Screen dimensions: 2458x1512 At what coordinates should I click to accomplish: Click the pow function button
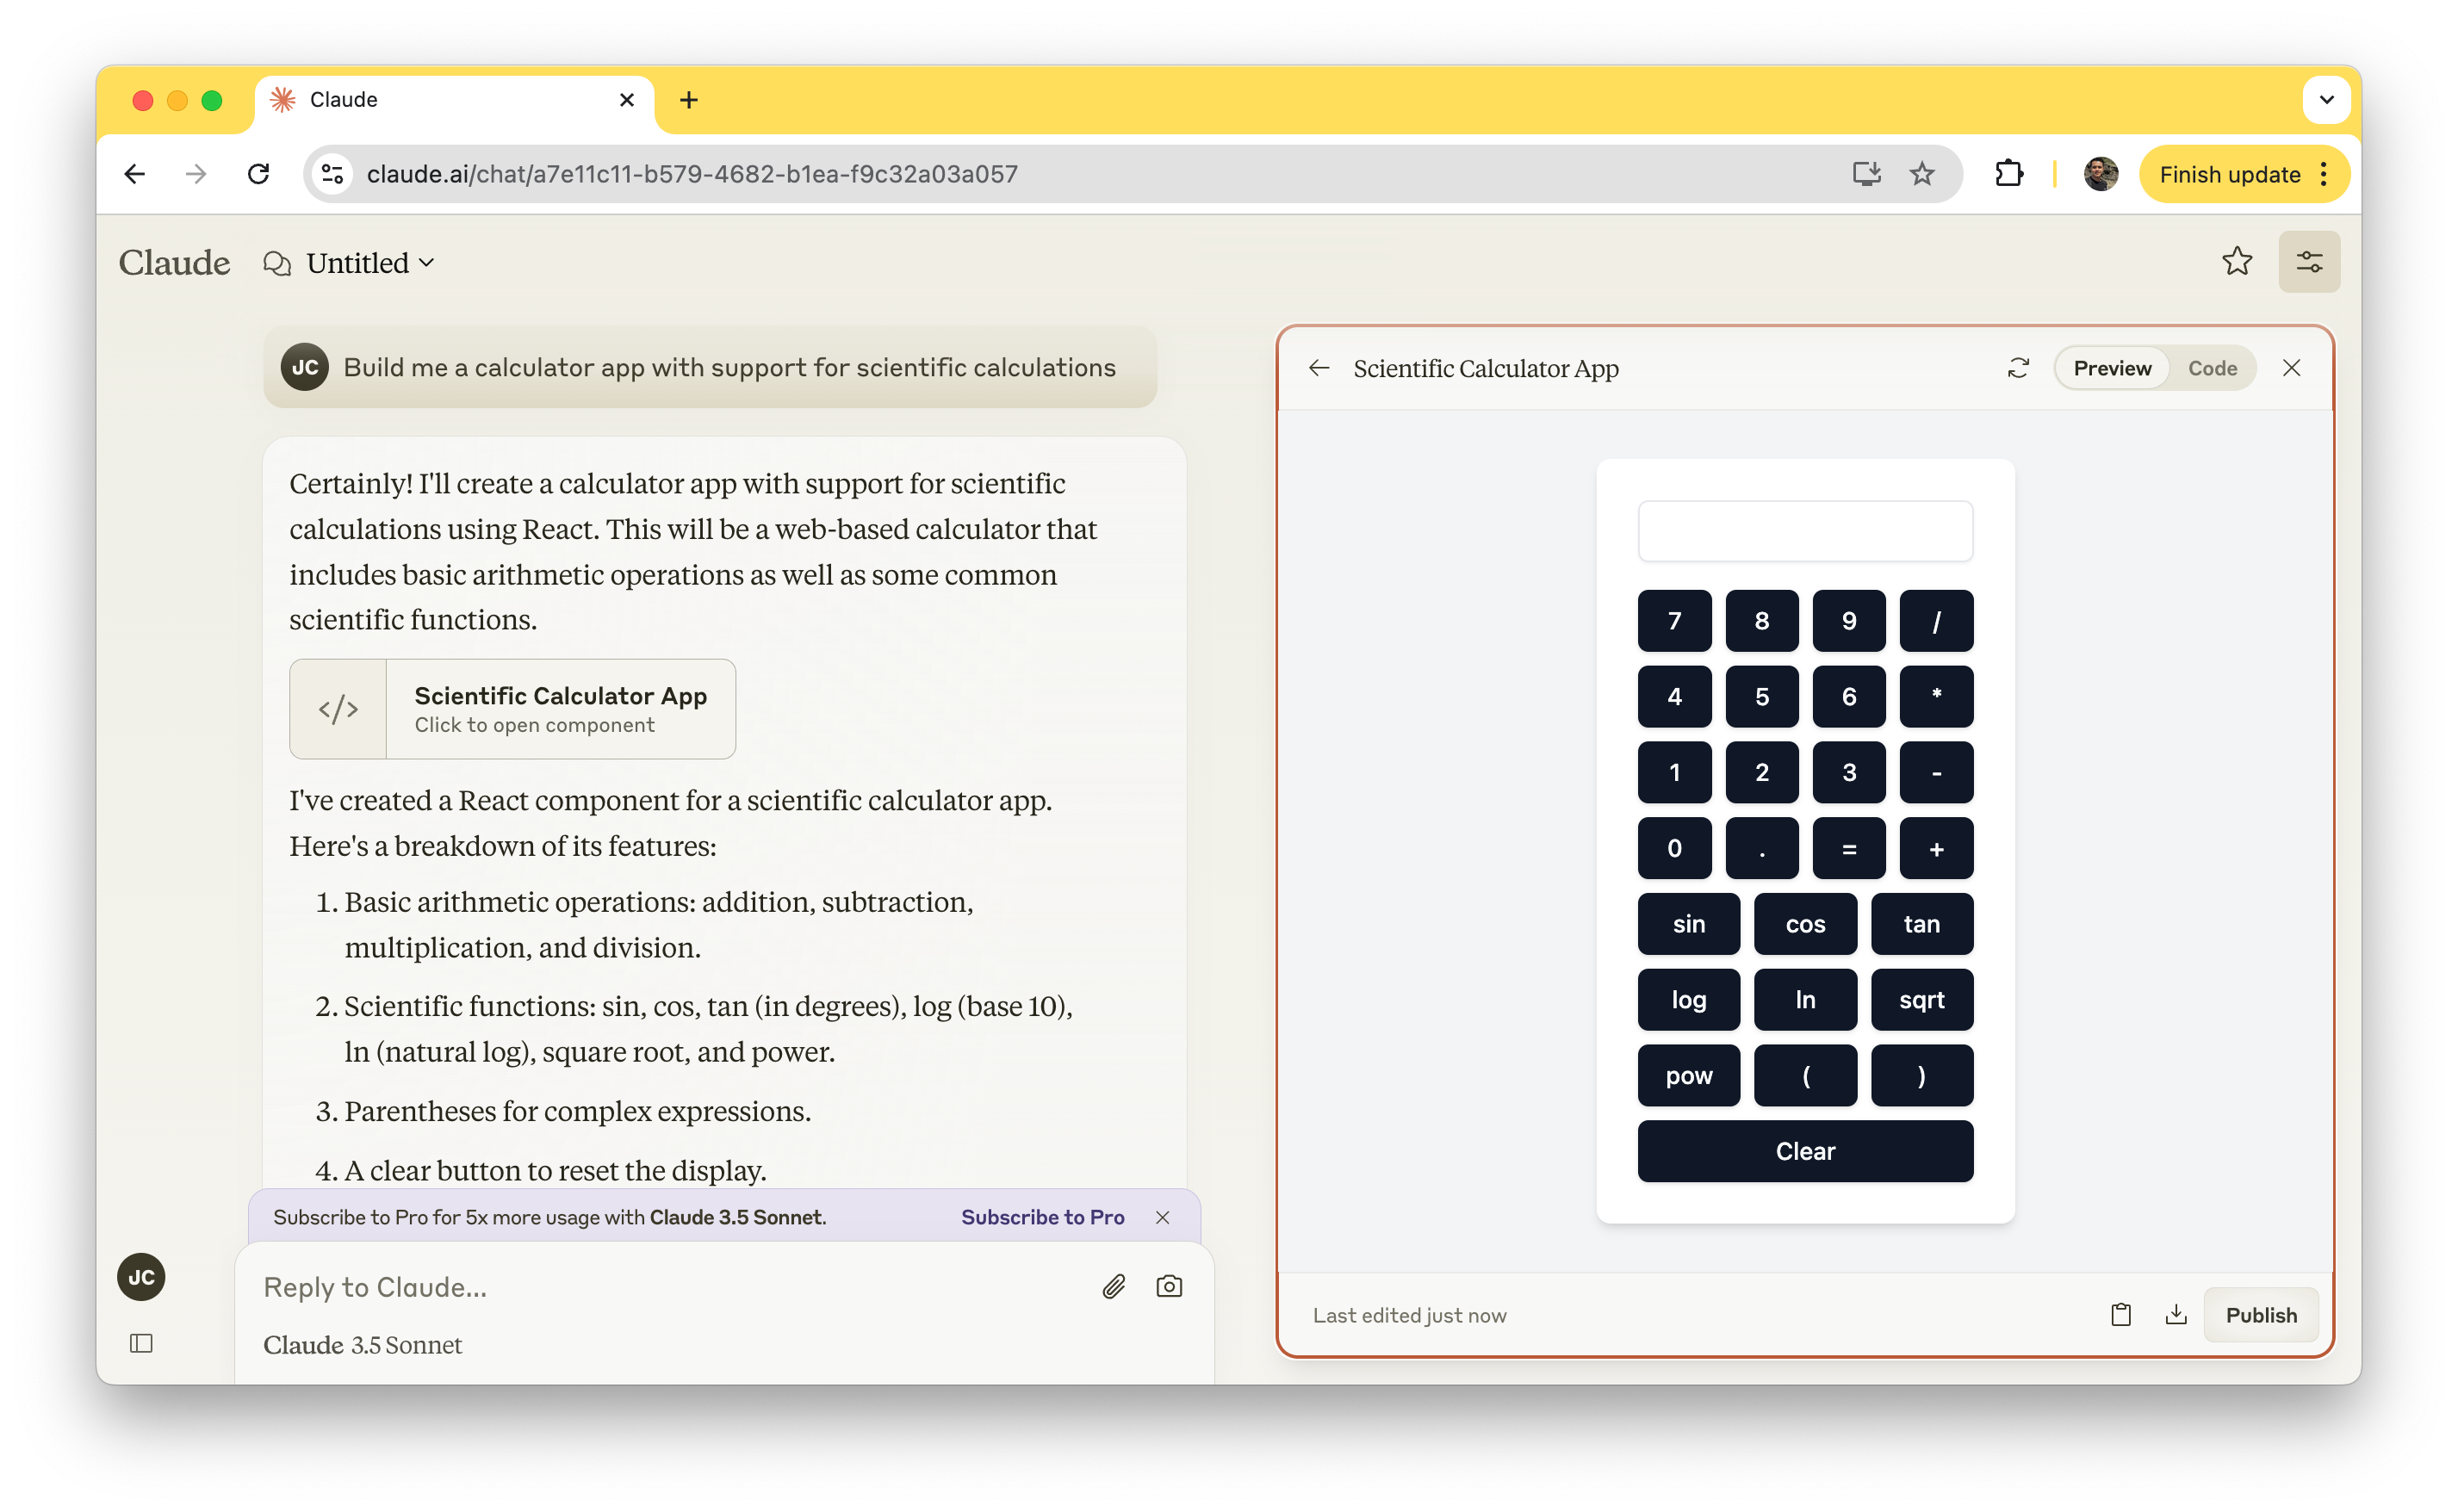click(x=1689, y=1076)
